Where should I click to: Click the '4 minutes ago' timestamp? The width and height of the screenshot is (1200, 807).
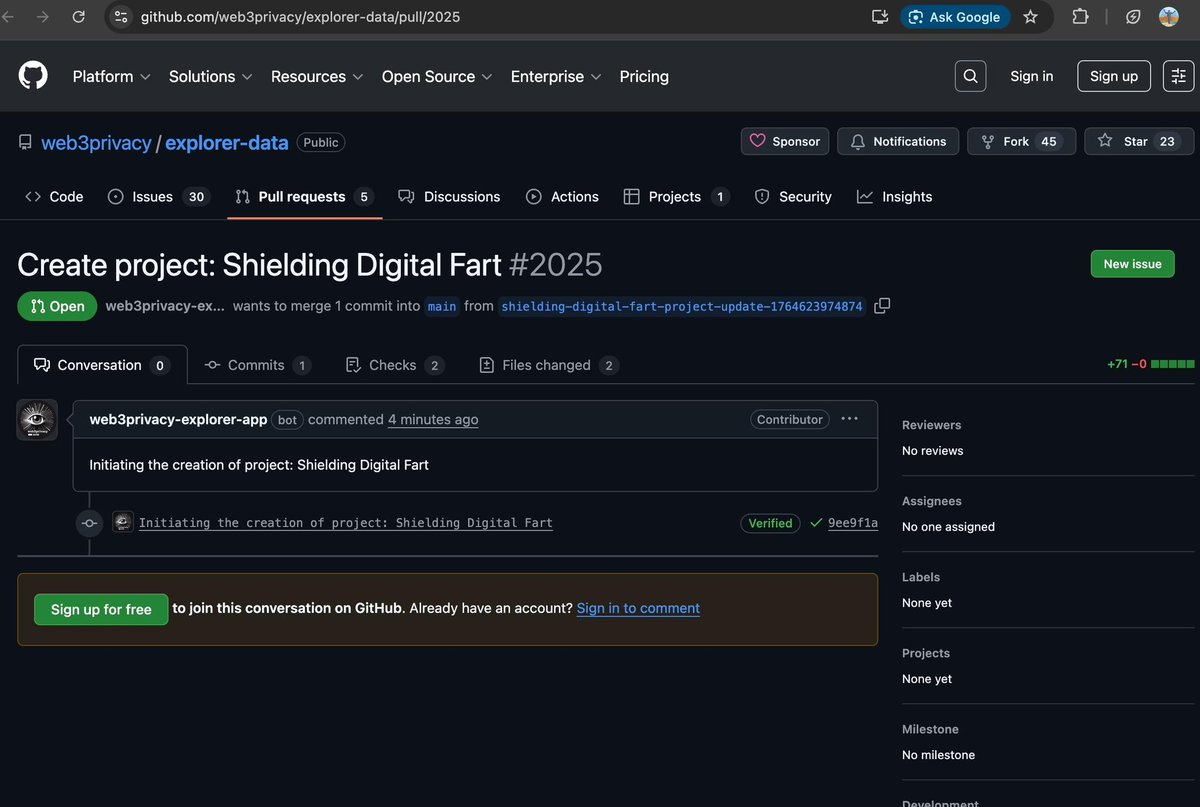[x=433, y=419]
